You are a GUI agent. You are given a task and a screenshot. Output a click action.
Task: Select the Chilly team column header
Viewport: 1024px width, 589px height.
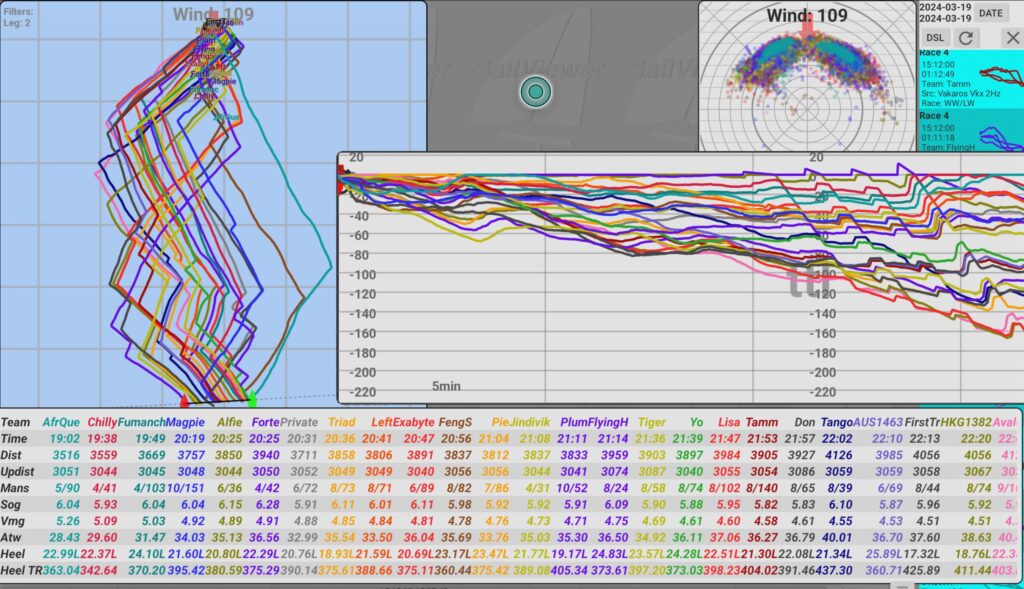point(102,422)
